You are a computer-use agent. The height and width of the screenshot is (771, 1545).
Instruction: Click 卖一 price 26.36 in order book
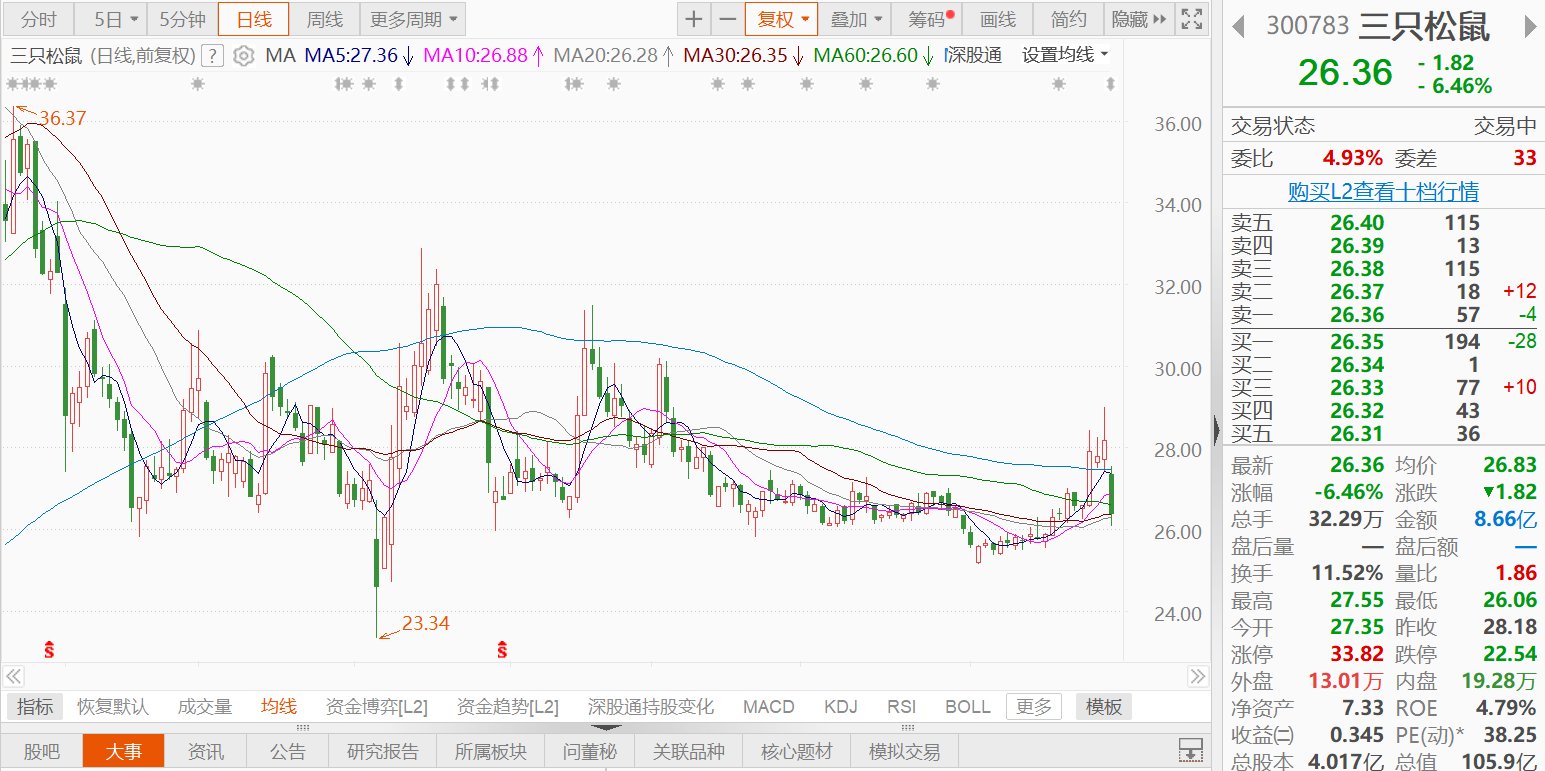pyautogui.click(x=1356, y=315)
